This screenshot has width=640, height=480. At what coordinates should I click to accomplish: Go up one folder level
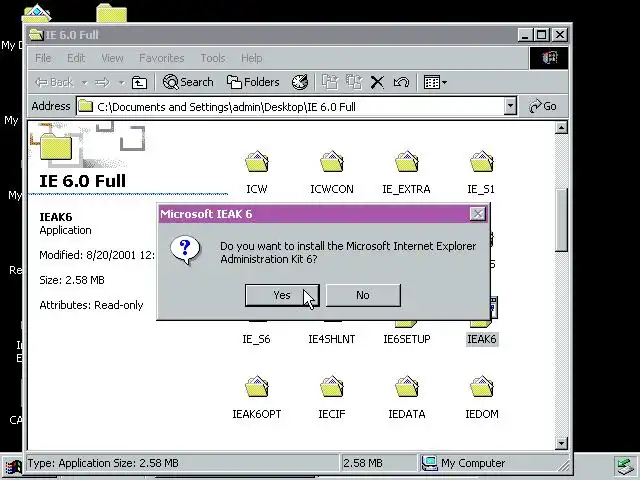pyautogui.click(x=139, y=82)
